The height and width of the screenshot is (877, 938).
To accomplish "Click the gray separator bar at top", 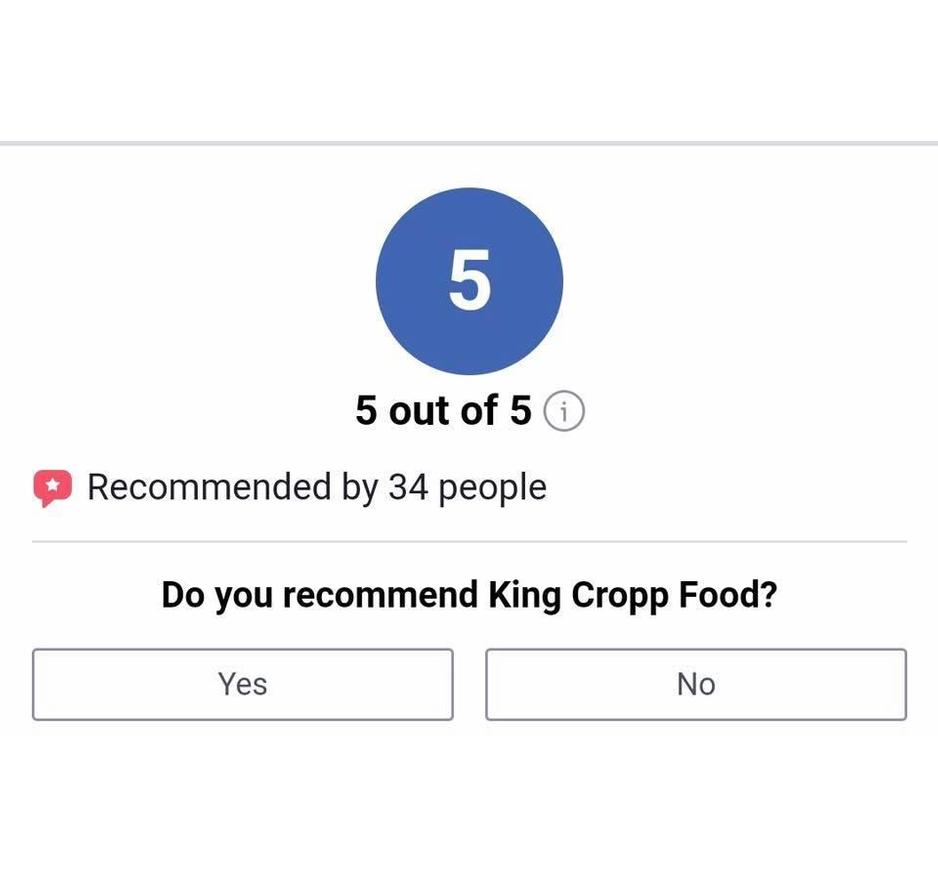I will click(469, 144).
